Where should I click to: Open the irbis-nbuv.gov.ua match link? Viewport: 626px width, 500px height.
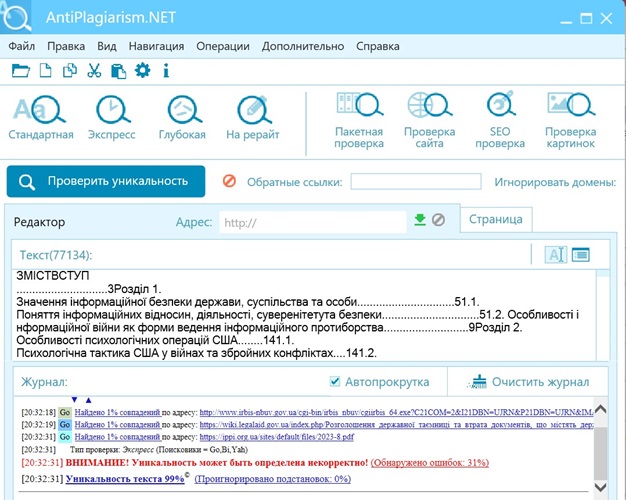coord(396,412)
